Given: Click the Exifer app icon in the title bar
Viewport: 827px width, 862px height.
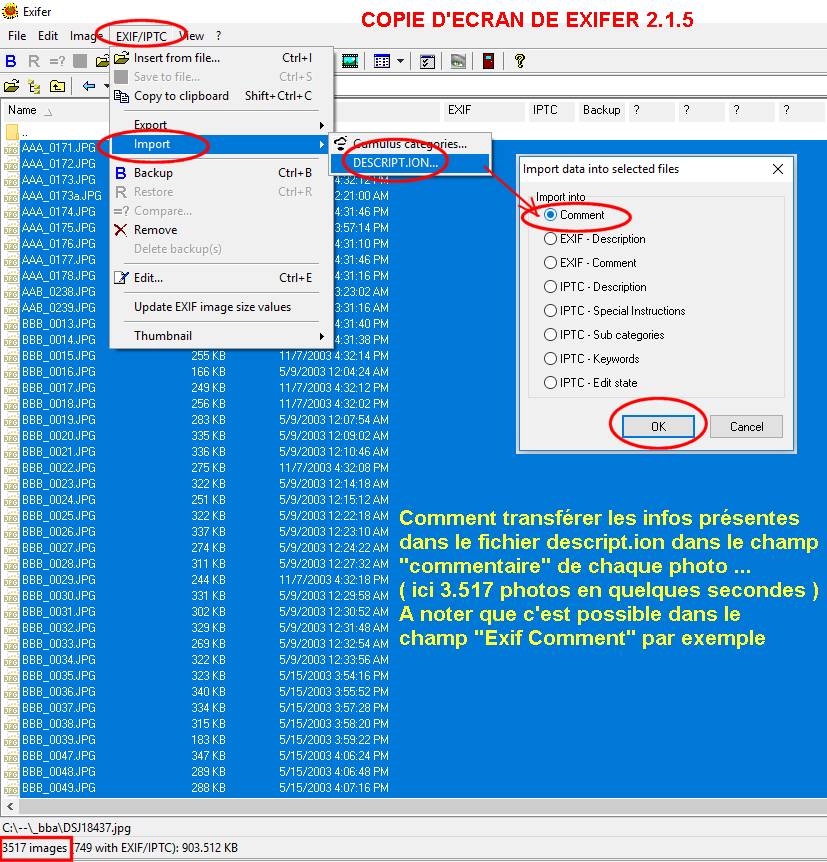Looking at the screenshot, I should [10, 11].
